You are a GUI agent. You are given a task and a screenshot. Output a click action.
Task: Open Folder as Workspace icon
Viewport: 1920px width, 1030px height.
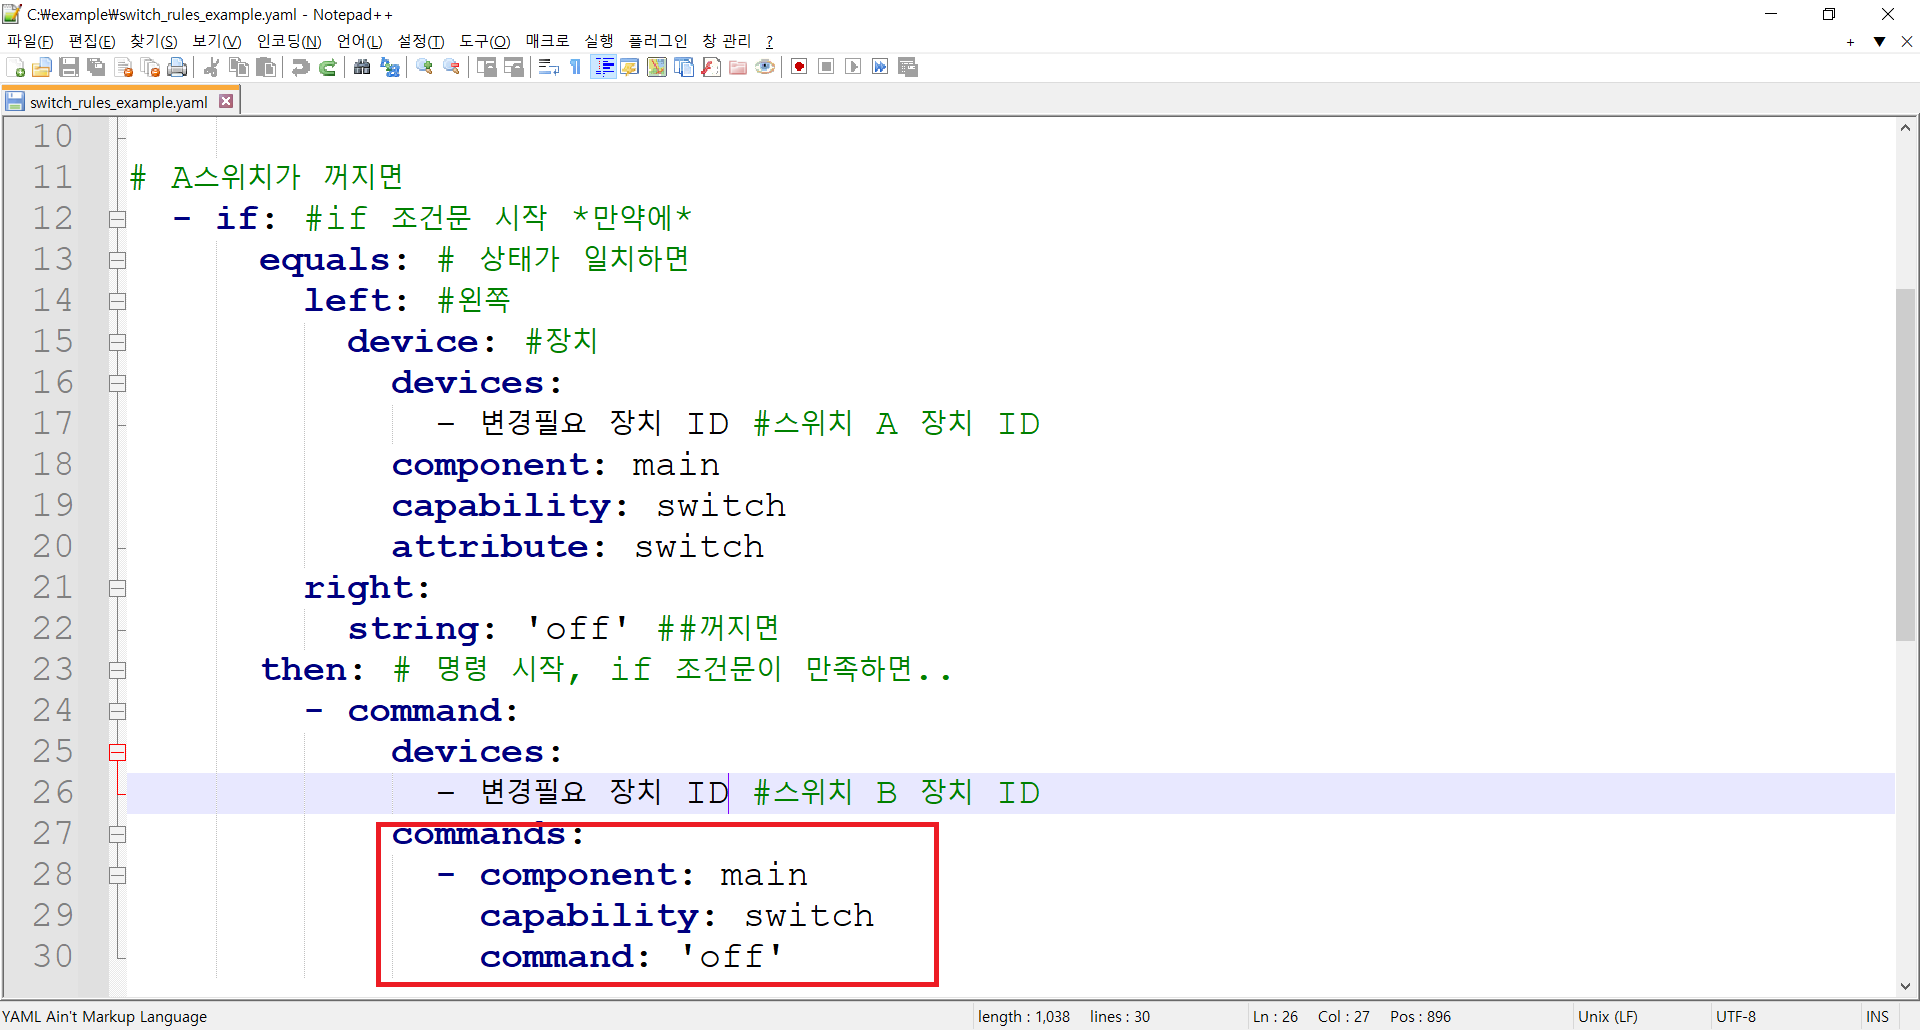pos(738,67)
